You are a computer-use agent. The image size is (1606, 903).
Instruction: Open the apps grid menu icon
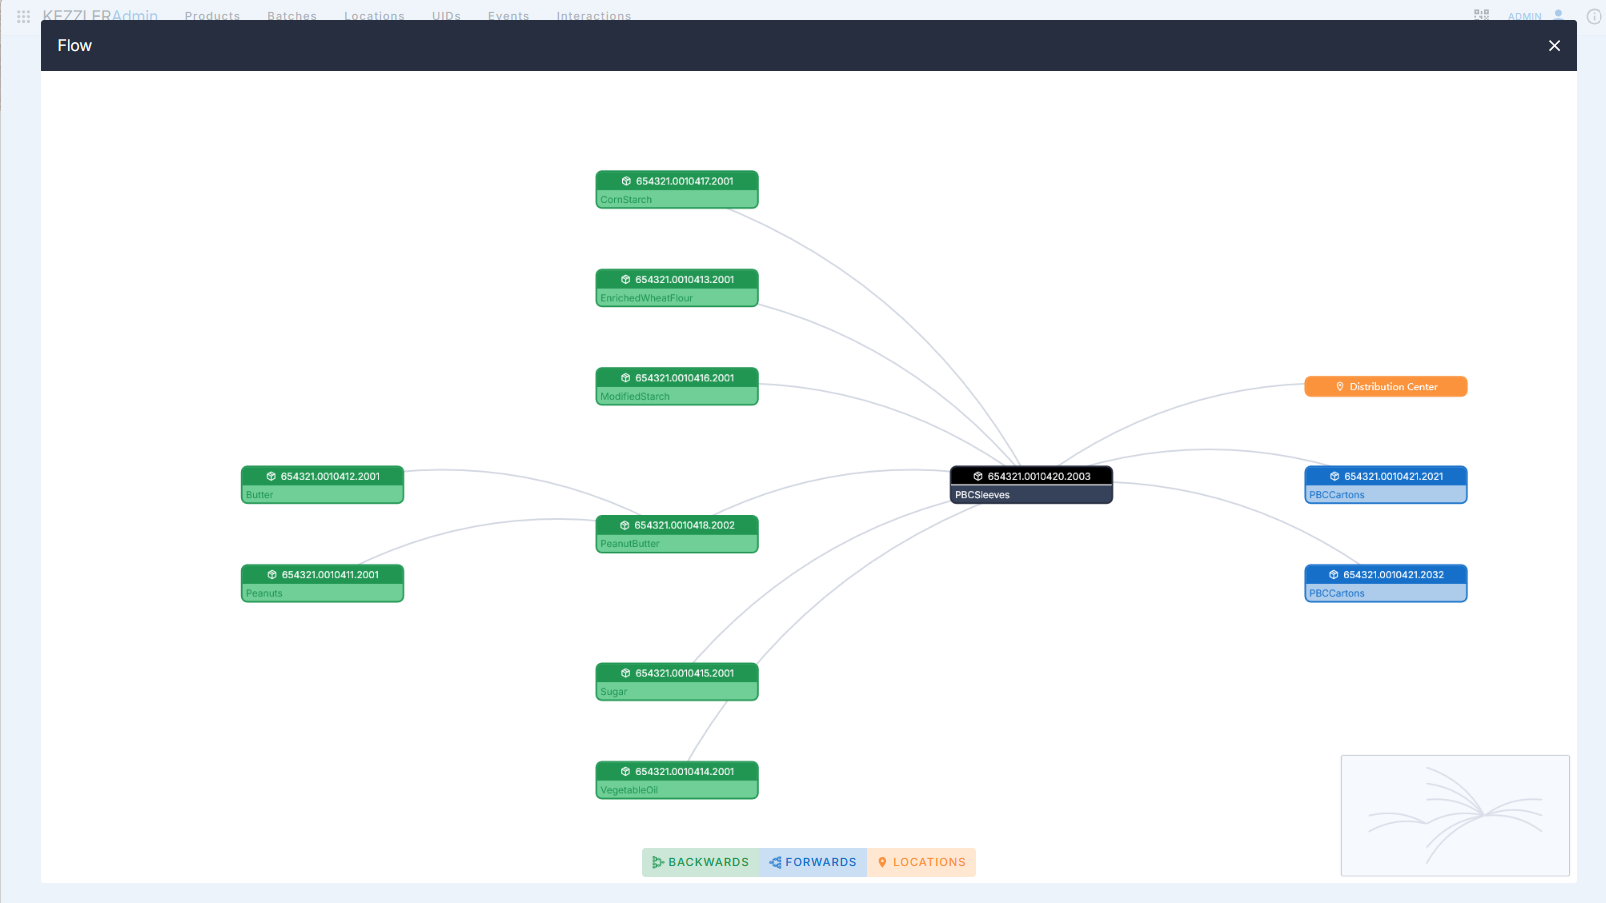click(24, 16)
